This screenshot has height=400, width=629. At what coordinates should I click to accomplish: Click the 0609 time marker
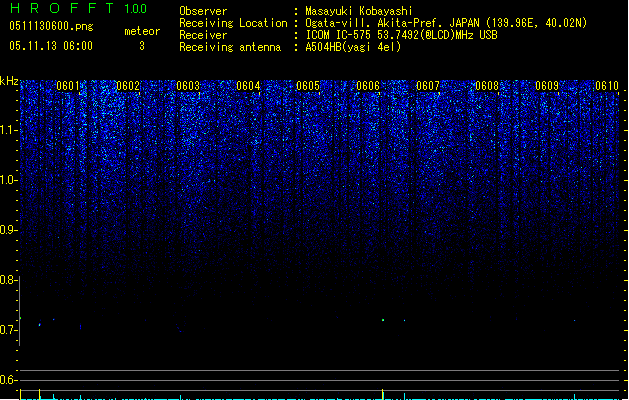(x=547, y=86)
